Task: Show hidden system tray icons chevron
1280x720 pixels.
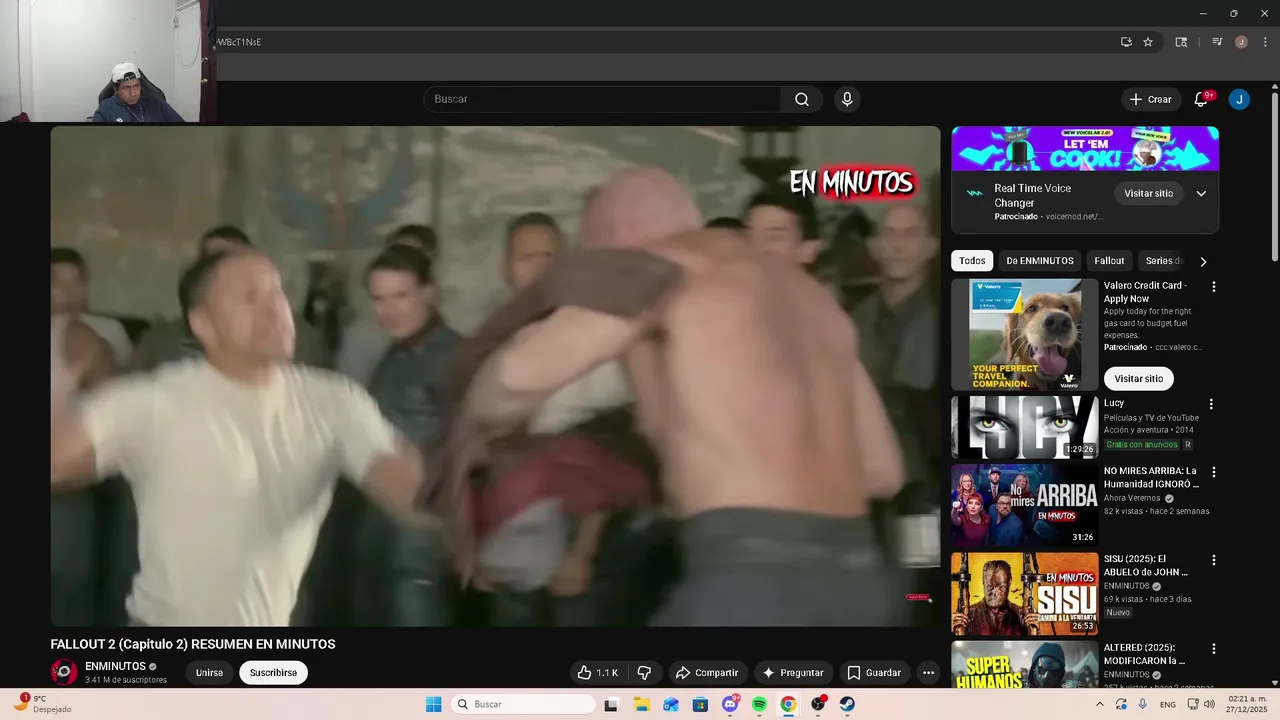Action: [x=1100, y=704]
